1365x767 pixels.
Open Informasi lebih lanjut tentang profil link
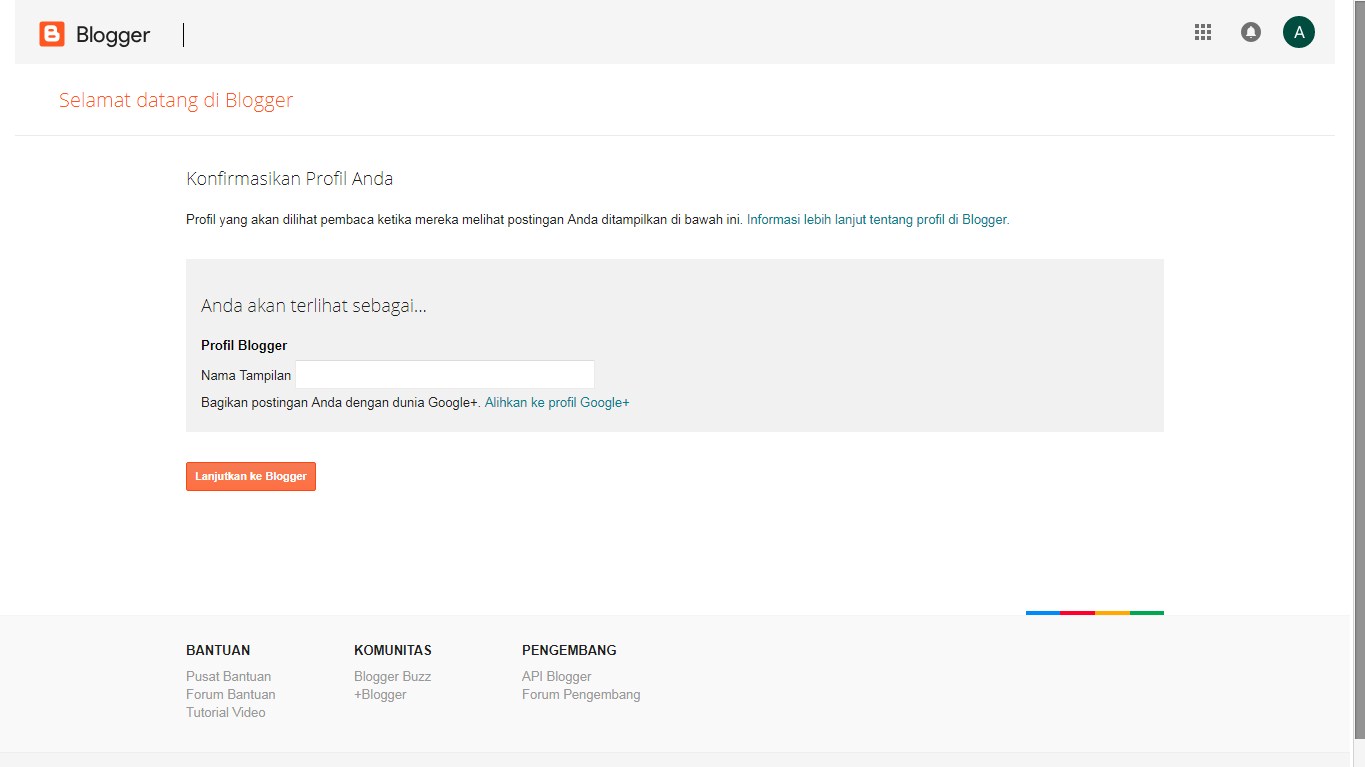(x=878, y=219)
